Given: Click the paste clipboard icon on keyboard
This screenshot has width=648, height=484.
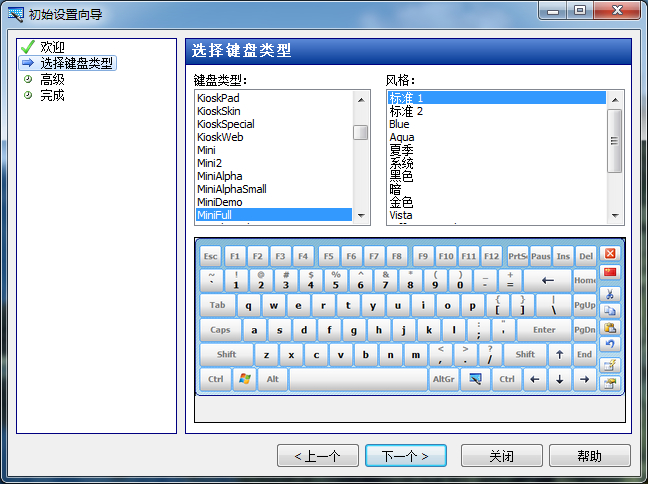Looking at the screenshot, I should pos(610,328).
